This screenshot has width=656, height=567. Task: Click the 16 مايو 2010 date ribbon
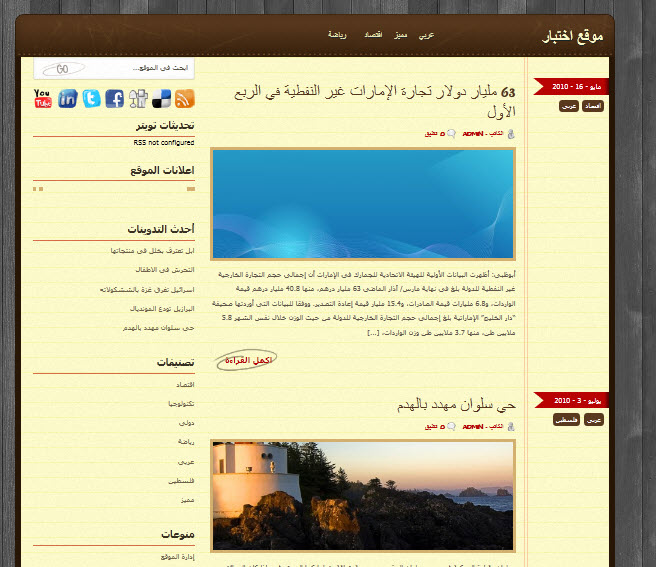click(571, 87)
